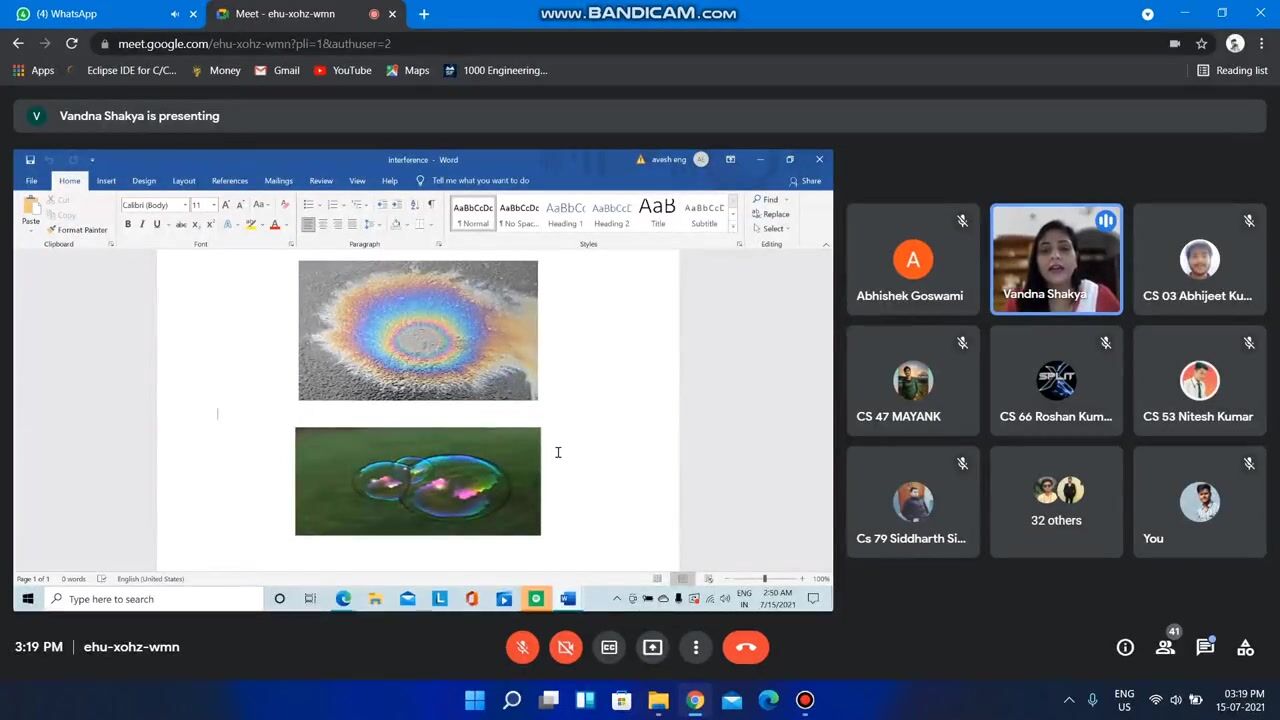Open a new Chrome tab

[424, 14]
